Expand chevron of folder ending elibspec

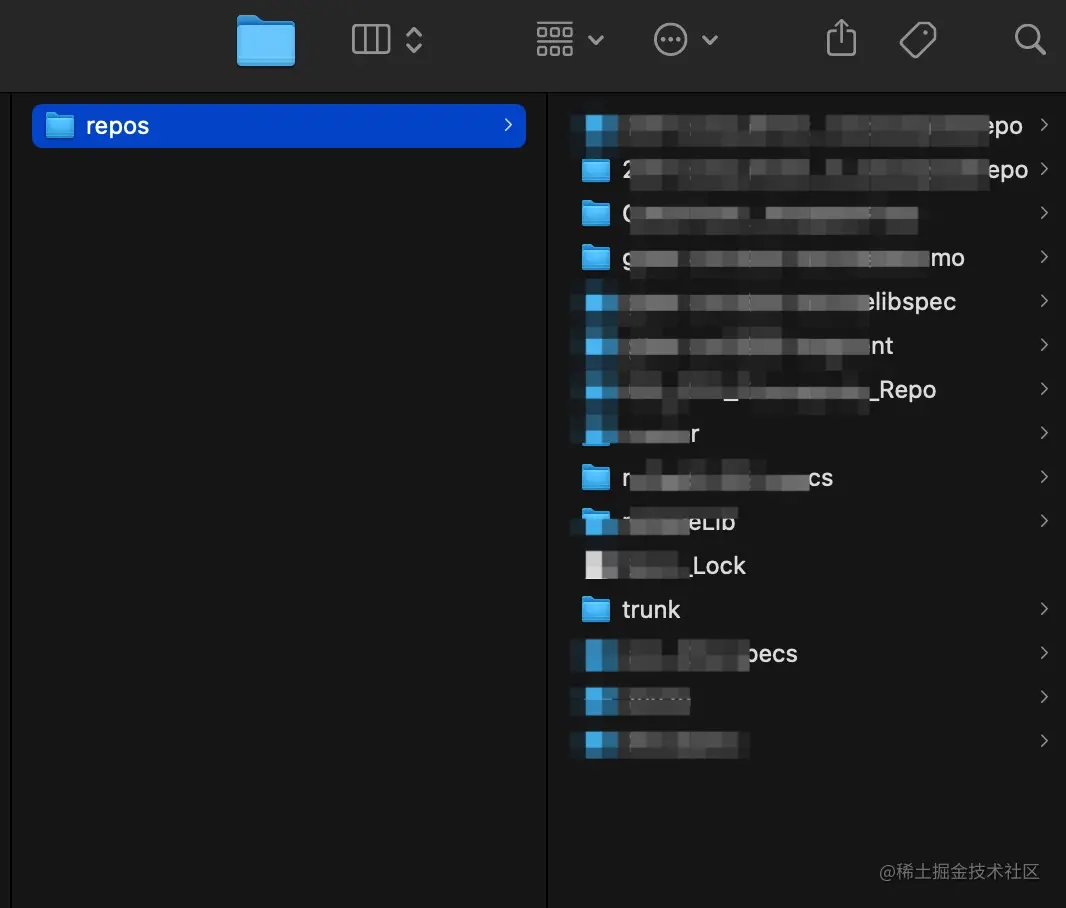pos(1044,300)
